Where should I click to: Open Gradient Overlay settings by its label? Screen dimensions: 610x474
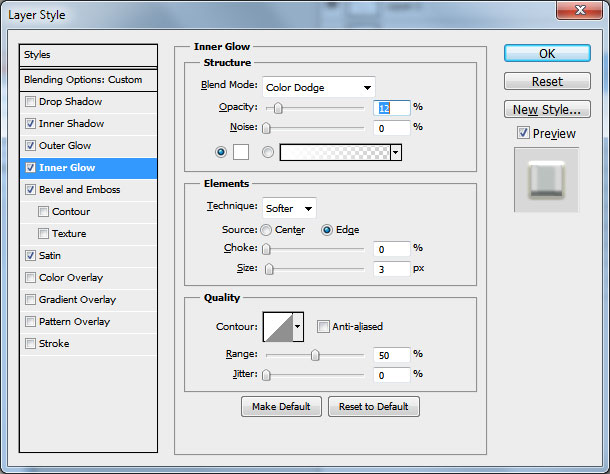[x=77, y=300]
